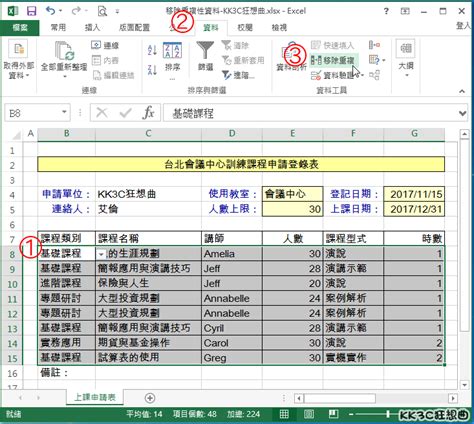Switch to the 常用 (Home) tab
The height and width of the screenshot is (424, 474).
[58, 28]
